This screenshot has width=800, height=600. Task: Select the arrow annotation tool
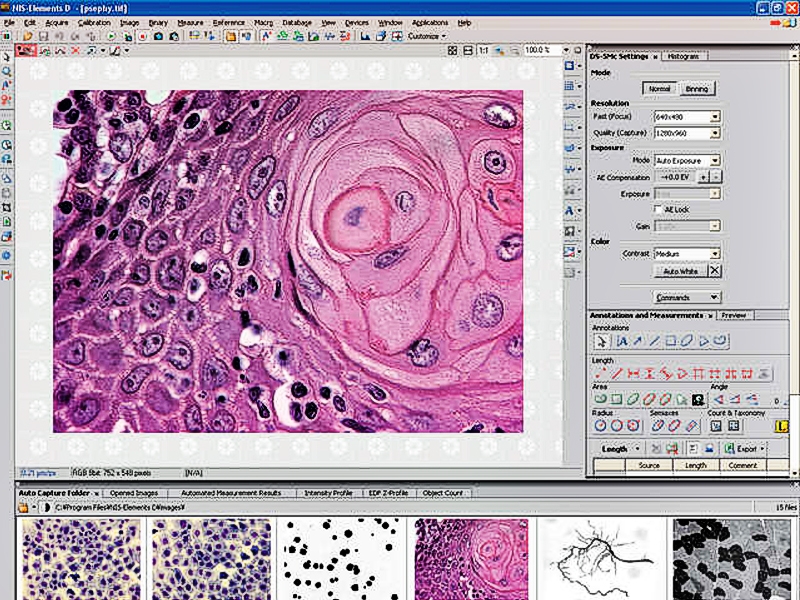point(639,341)
